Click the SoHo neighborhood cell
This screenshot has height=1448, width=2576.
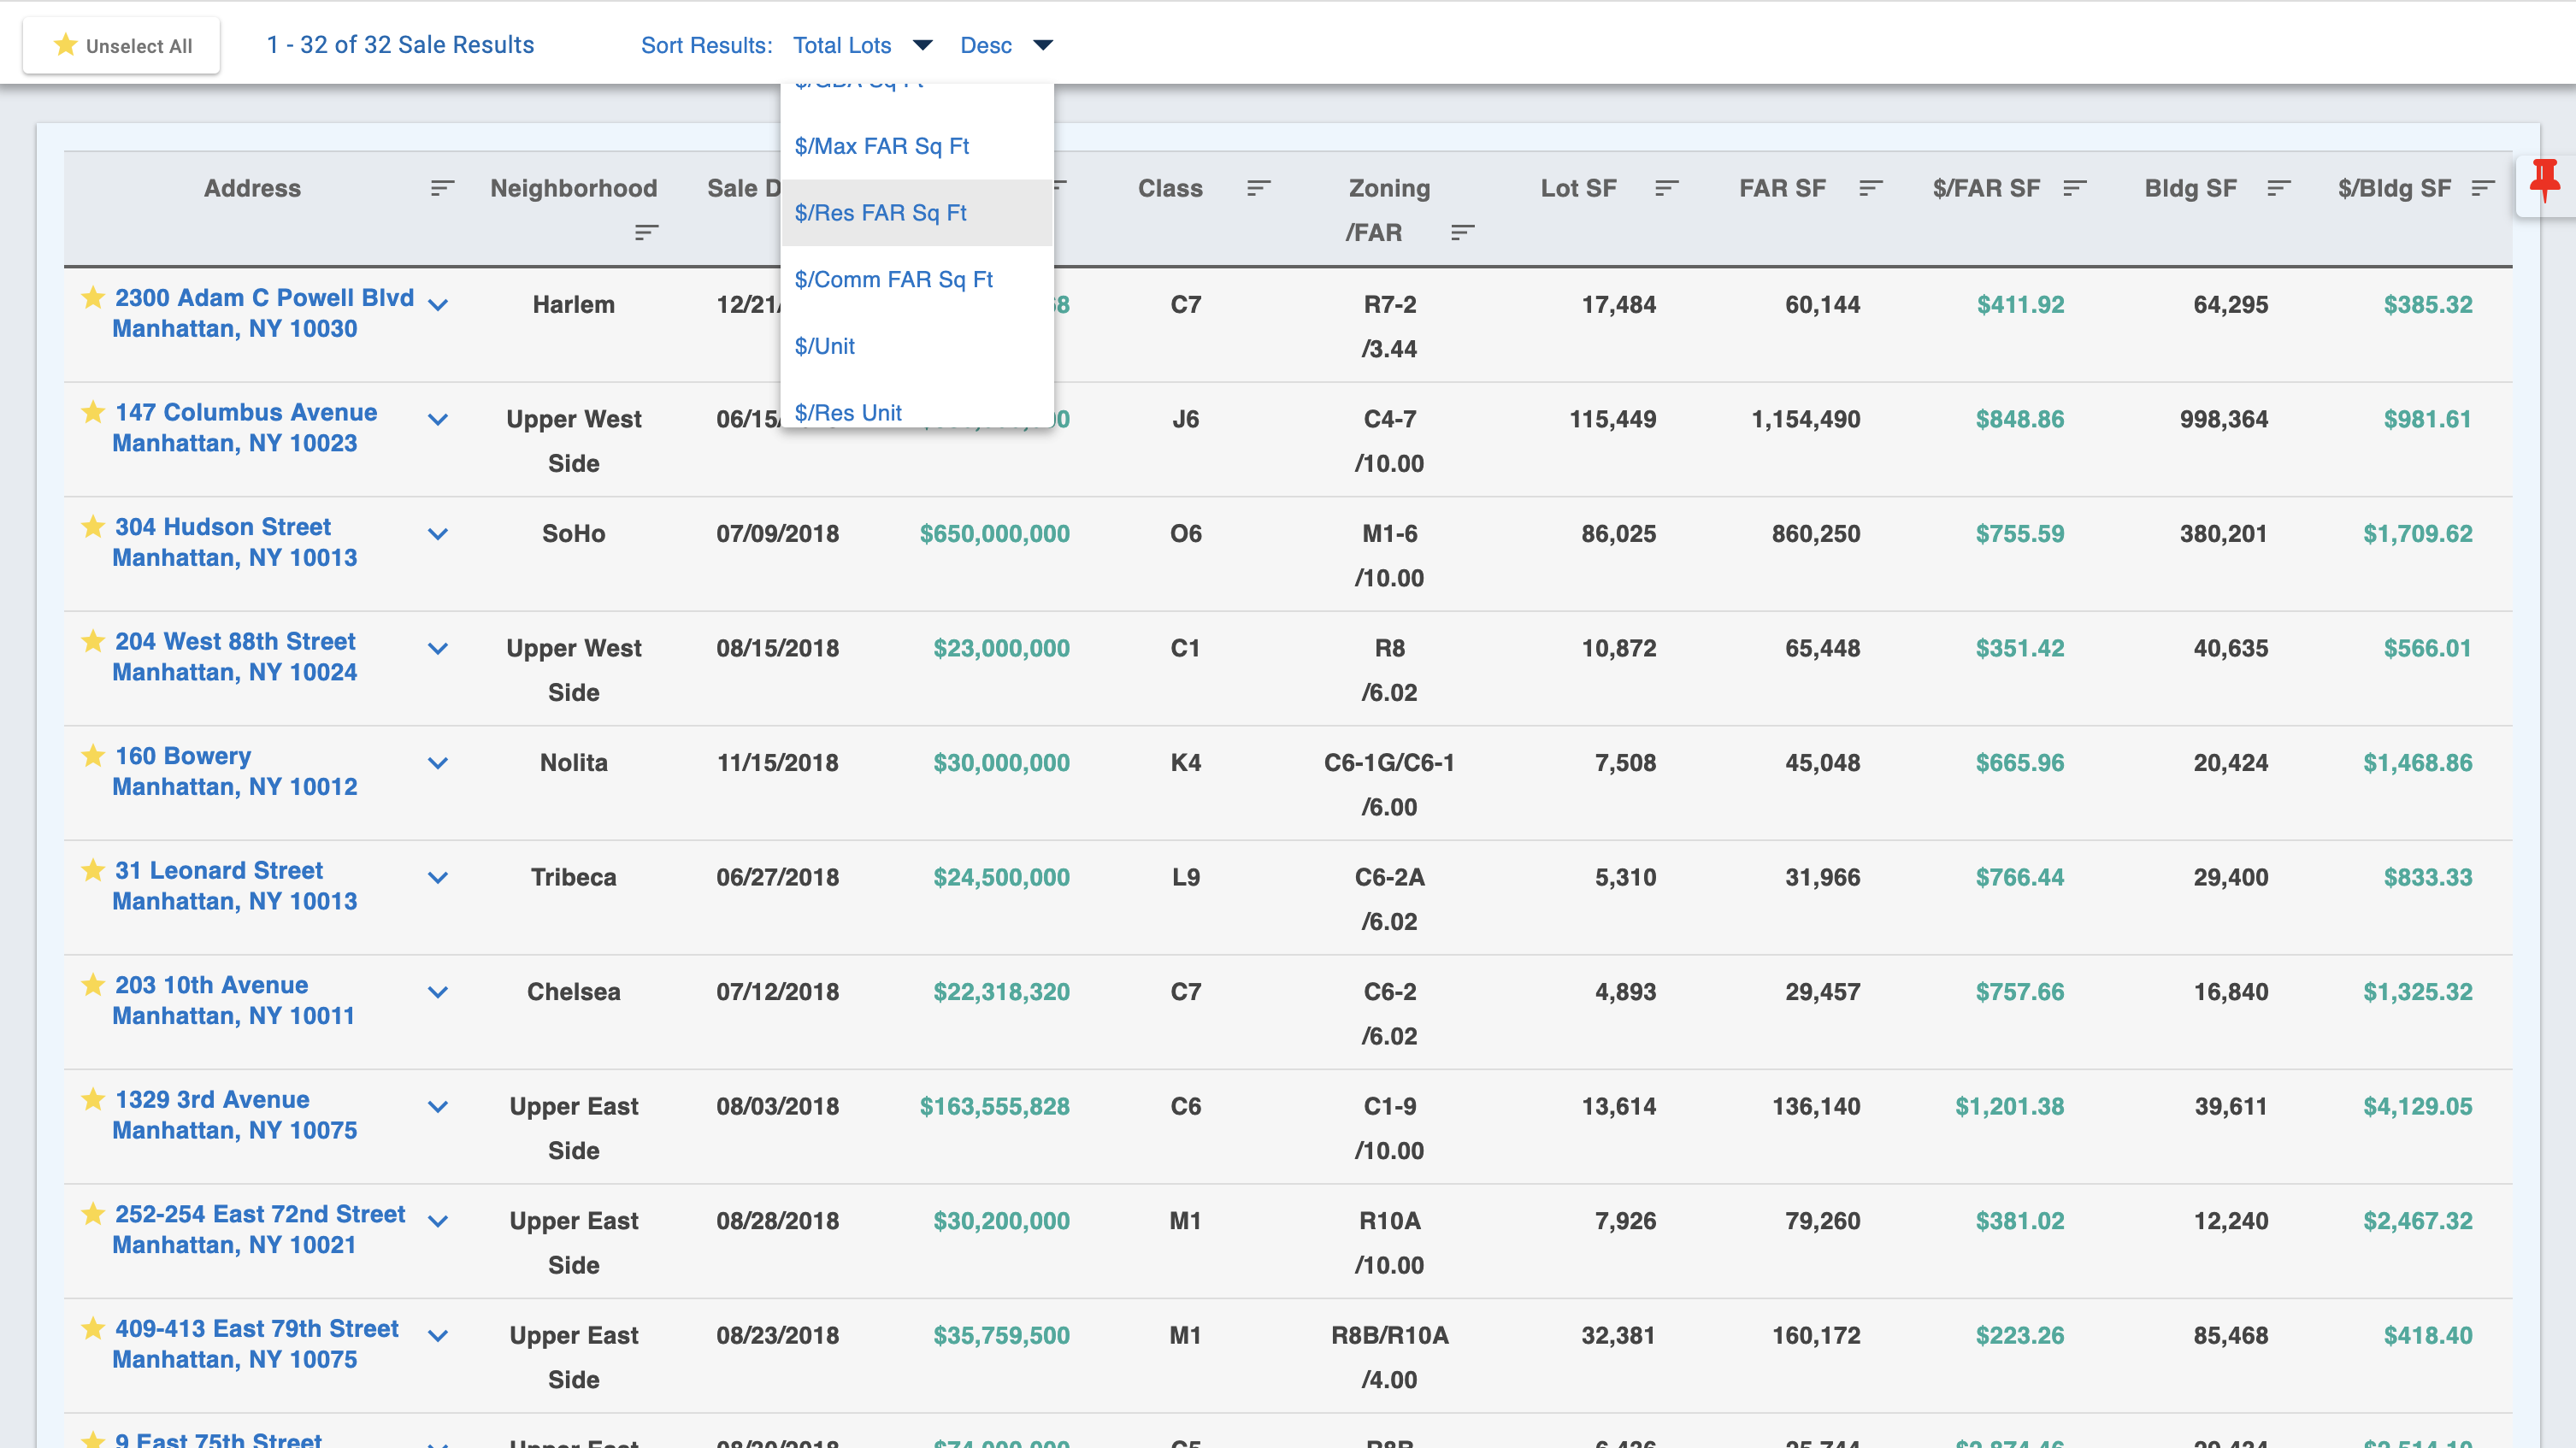point(573,533)
